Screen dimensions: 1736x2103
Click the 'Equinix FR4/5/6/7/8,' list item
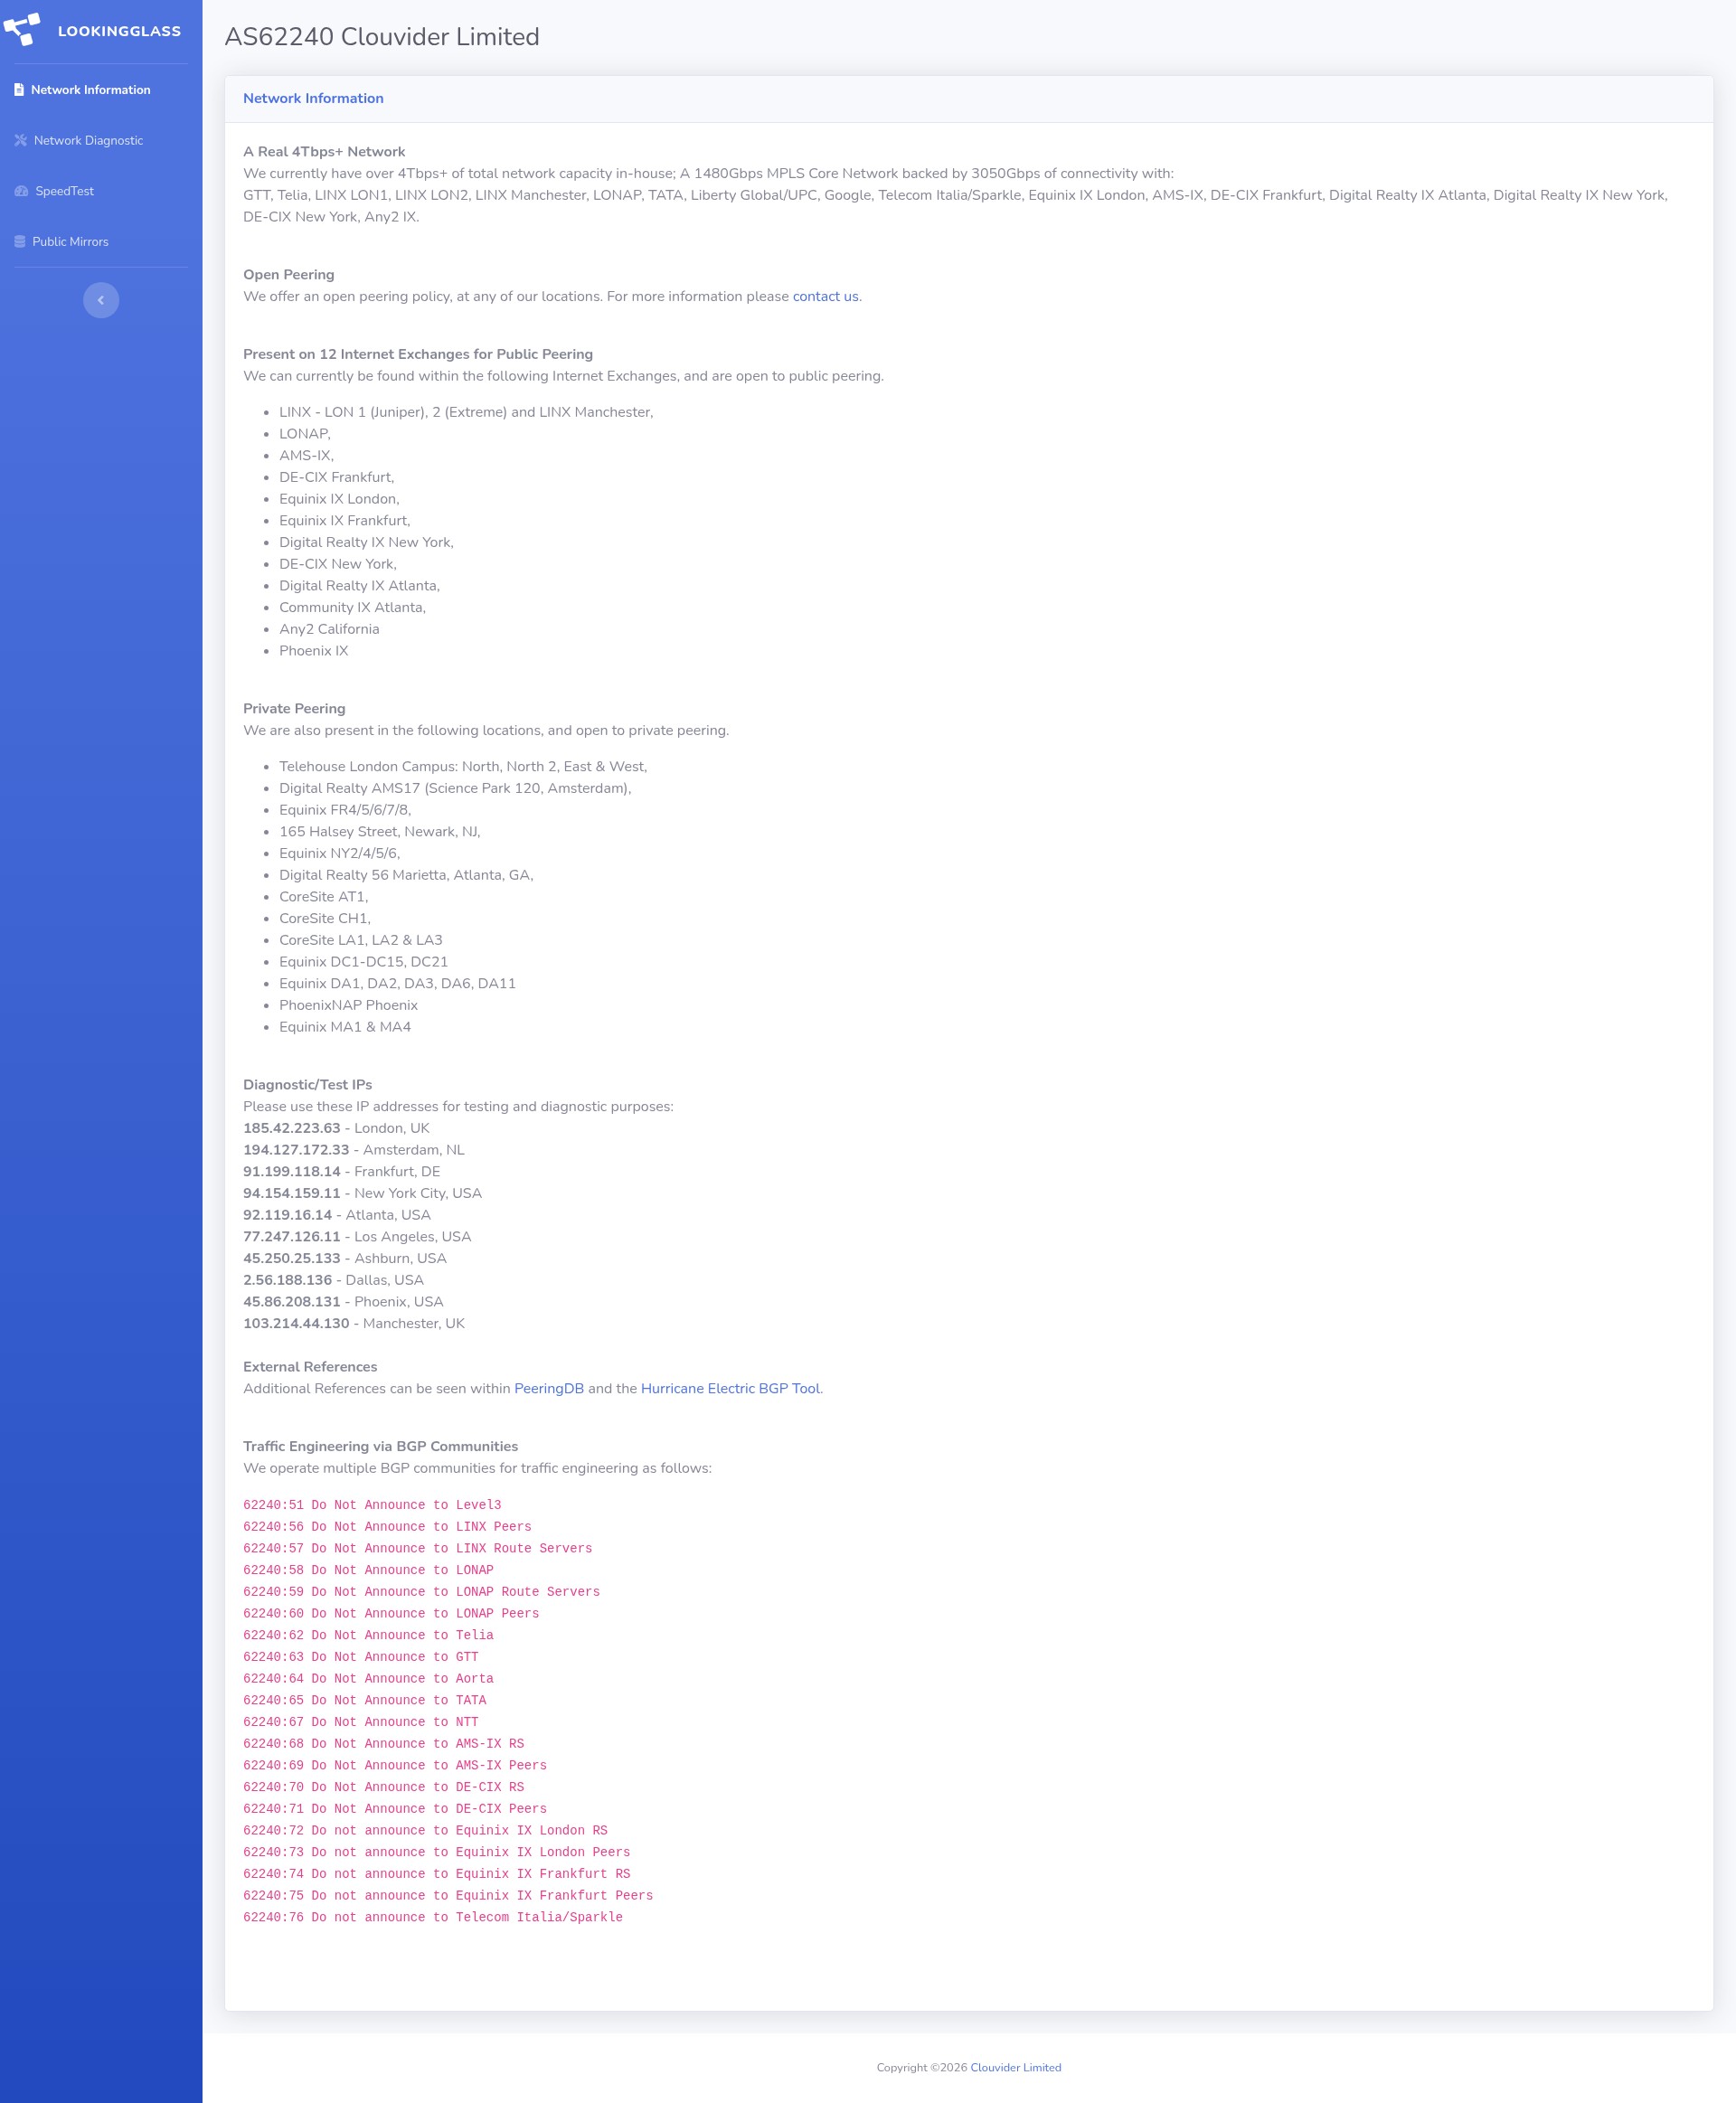(345, 810)
